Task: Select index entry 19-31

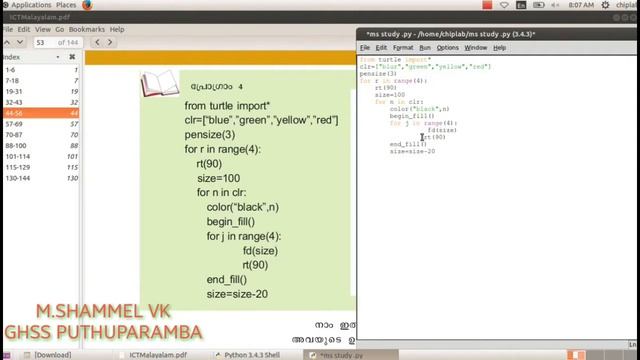Action: pyautogui.click(x=41, y=91)
